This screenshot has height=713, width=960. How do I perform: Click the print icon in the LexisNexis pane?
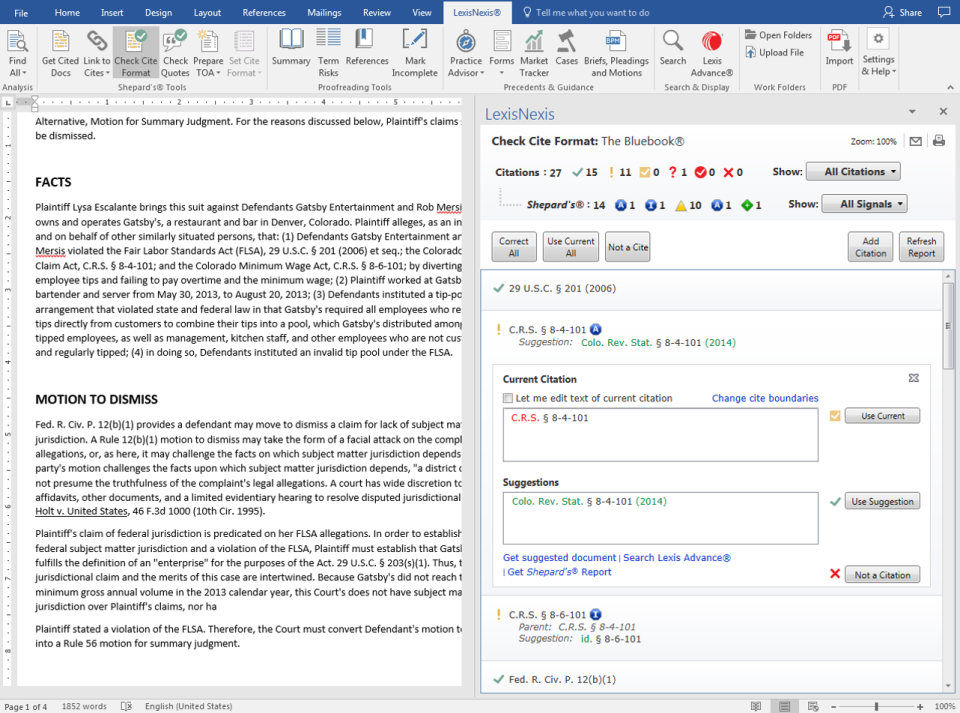tap(938, 141)
